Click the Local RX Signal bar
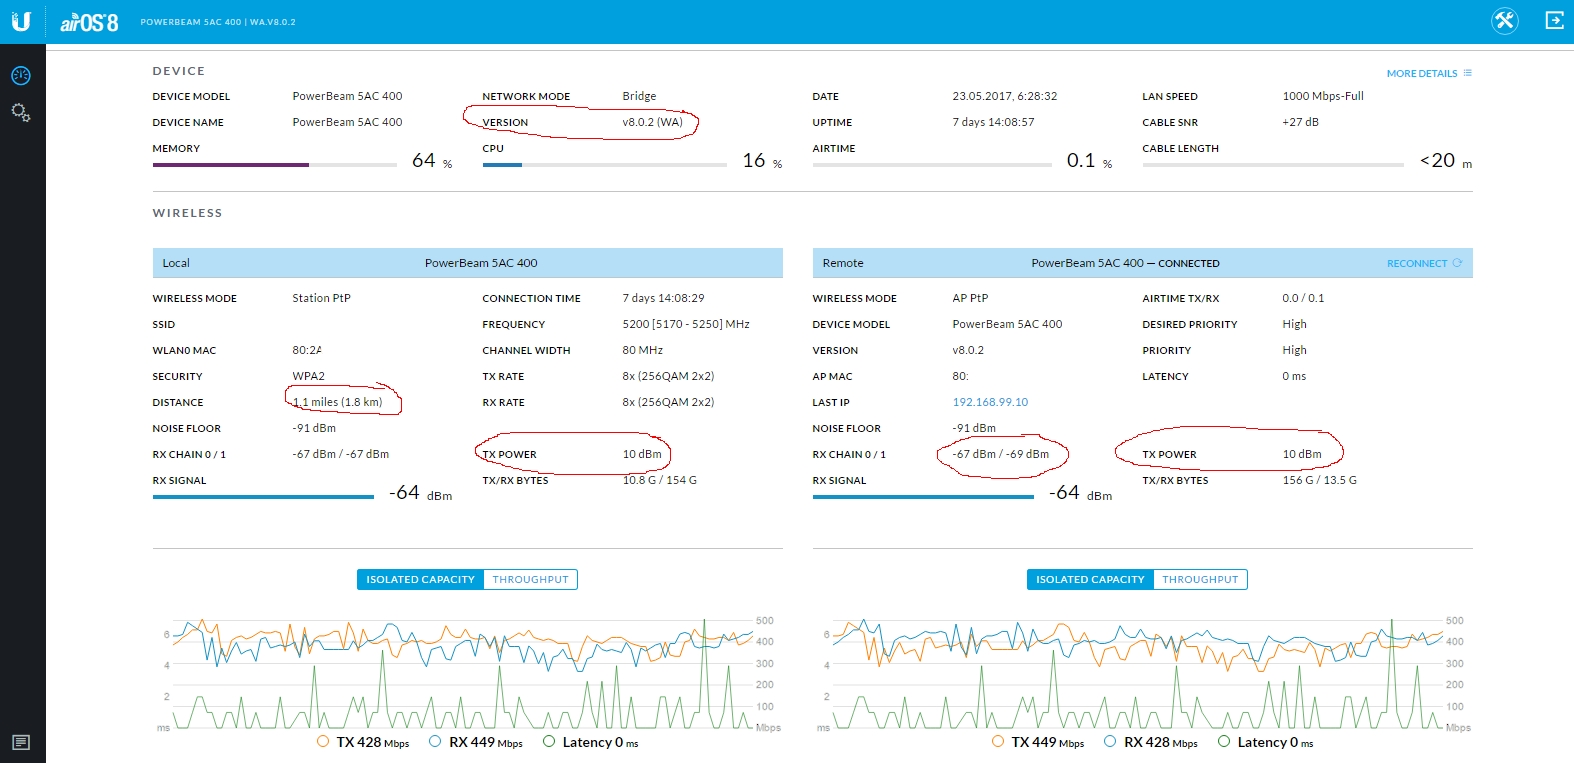 [x=263, y=496]
